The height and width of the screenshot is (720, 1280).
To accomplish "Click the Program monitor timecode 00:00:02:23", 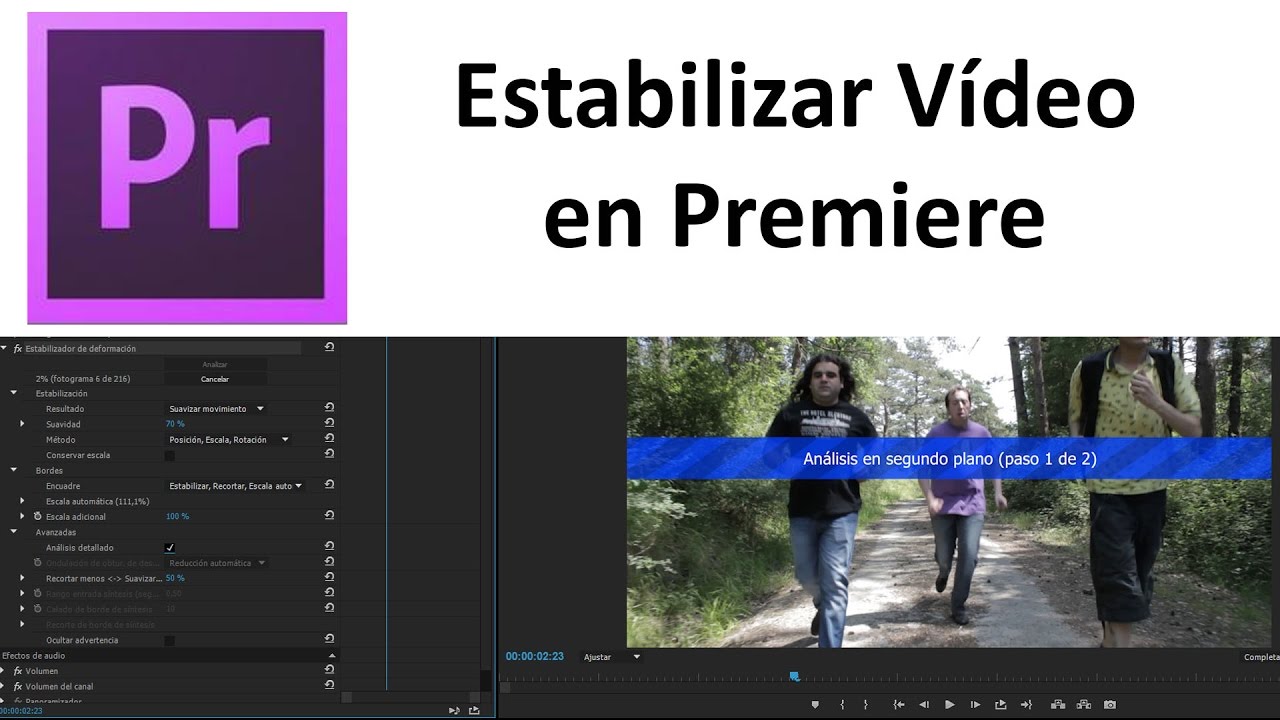I will [534, 657].
